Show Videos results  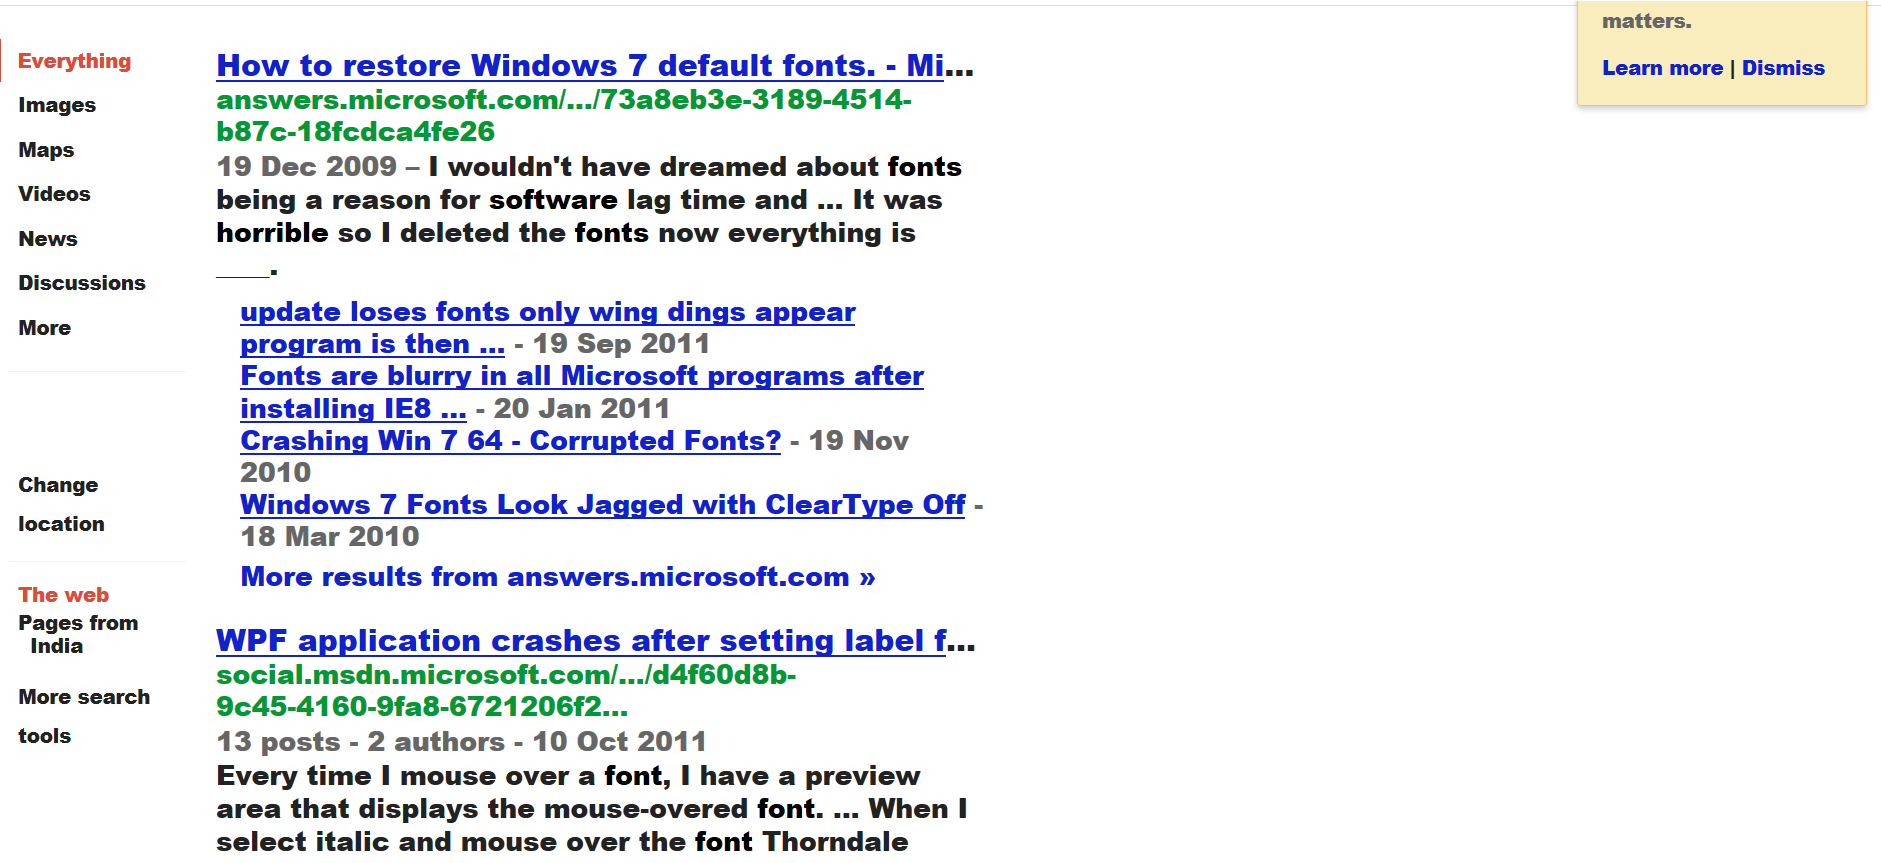[x=54, y=194]
